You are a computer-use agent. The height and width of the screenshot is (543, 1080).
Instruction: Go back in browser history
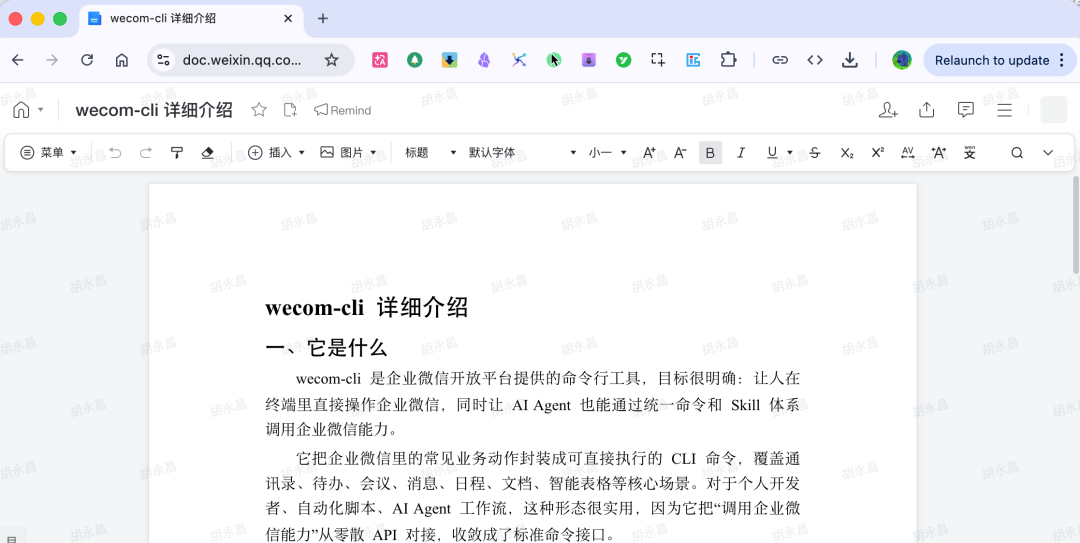18,60
